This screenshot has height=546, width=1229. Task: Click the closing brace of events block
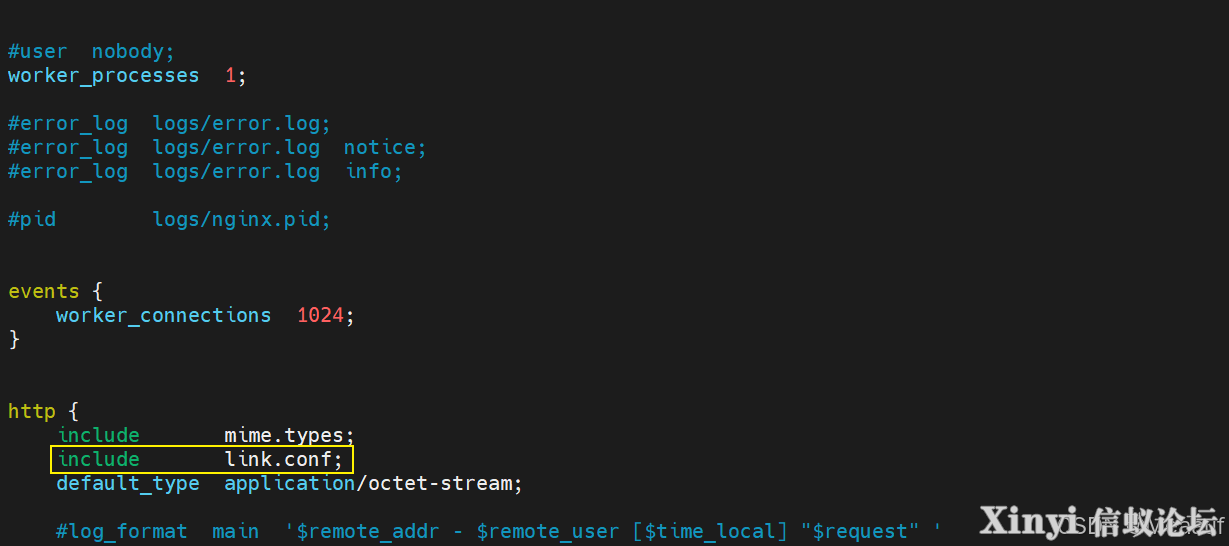pos(14,340)
